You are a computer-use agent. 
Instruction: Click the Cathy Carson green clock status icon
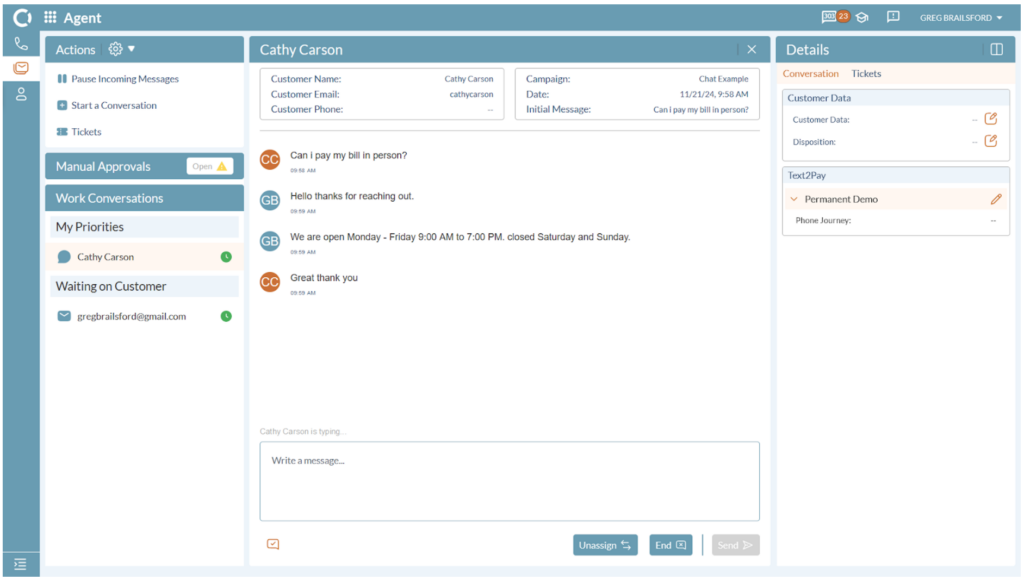[226, 257]
